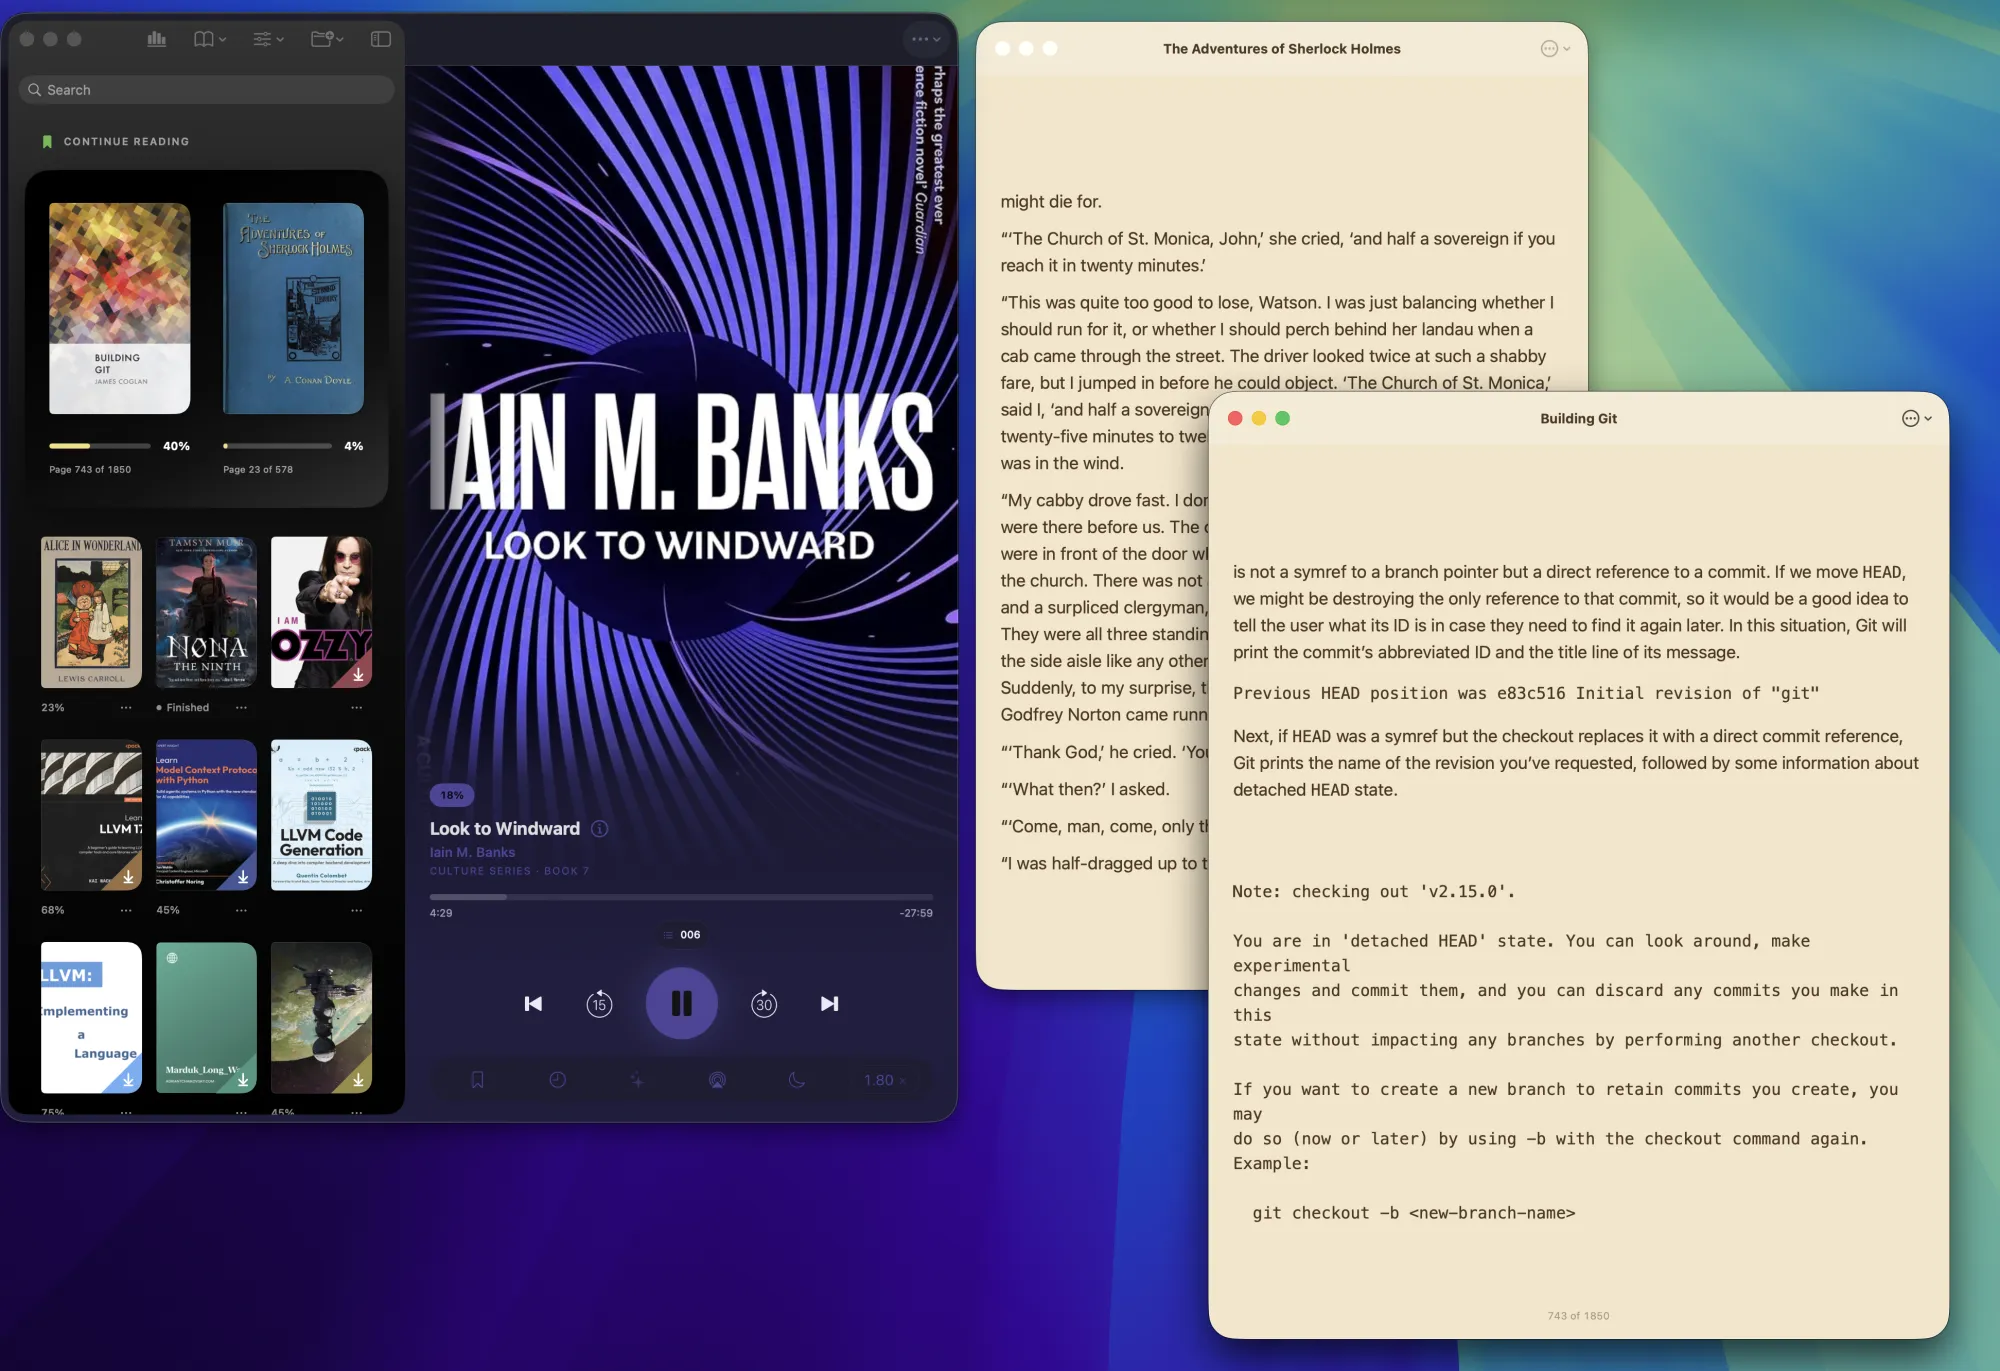The width and height of the screenshot is (2000, 1371).
Task: Skip to the next audiobook chapter
Action: coord(829,1004)
